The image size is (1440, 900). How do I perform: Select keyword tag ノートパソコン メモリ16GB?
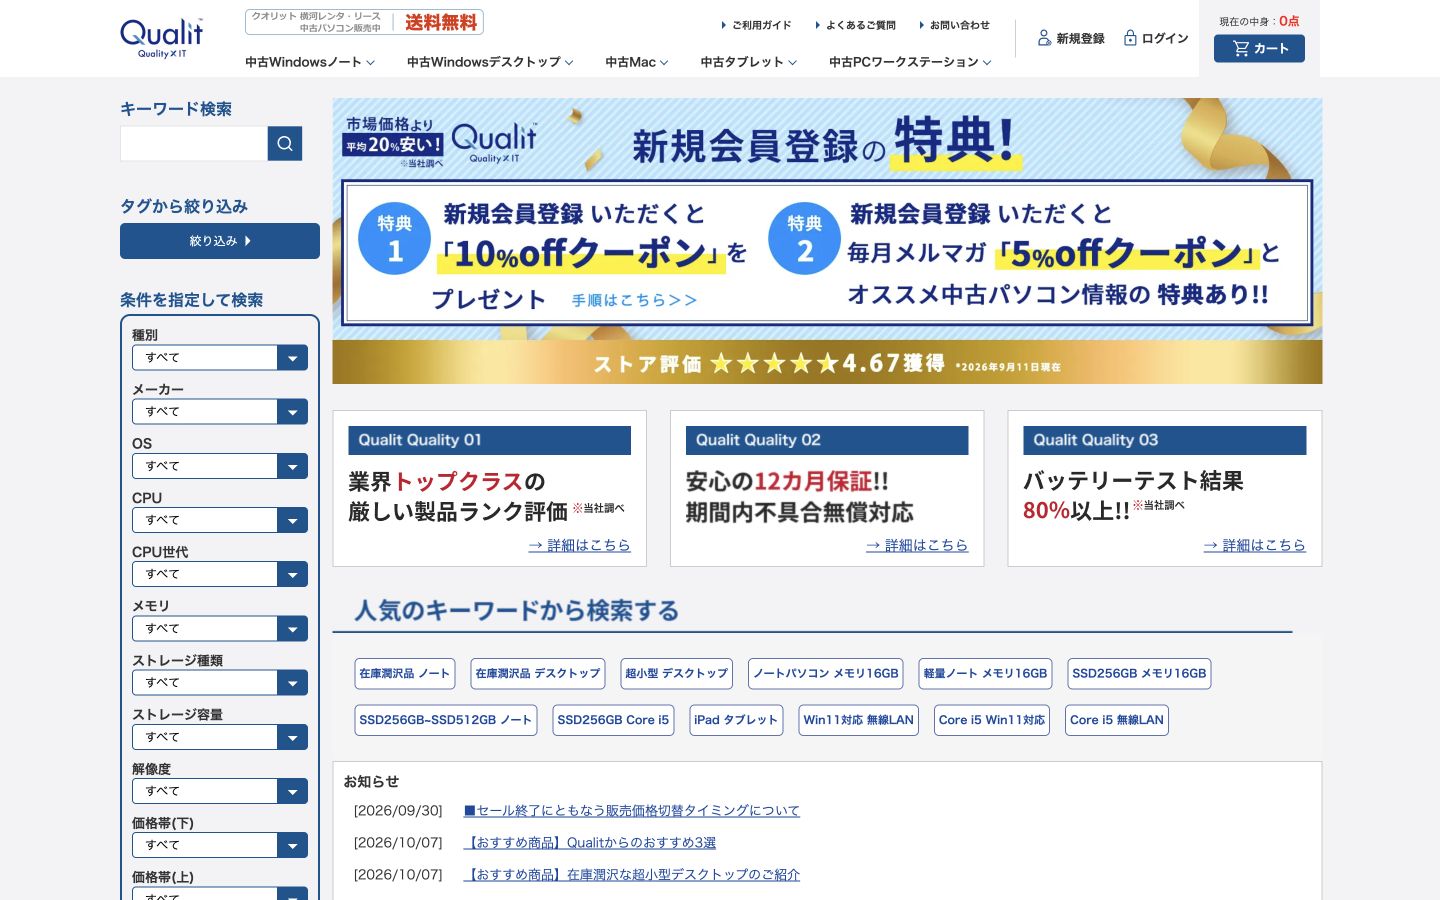coord(826,674)
